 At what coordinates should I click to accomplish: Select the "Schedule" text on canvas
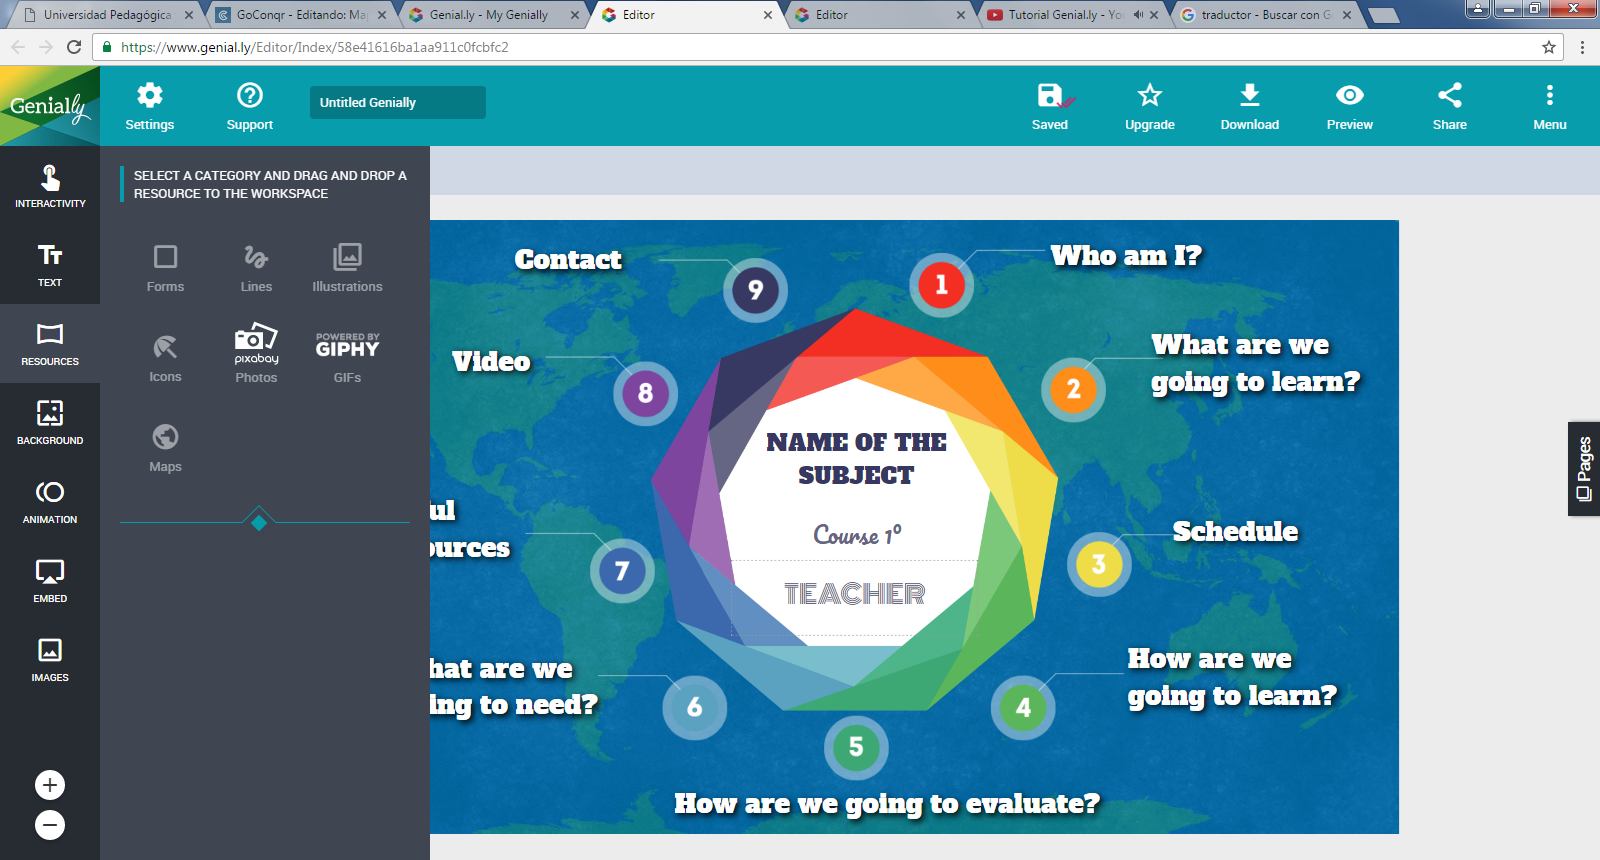[x=1235, y=531]
